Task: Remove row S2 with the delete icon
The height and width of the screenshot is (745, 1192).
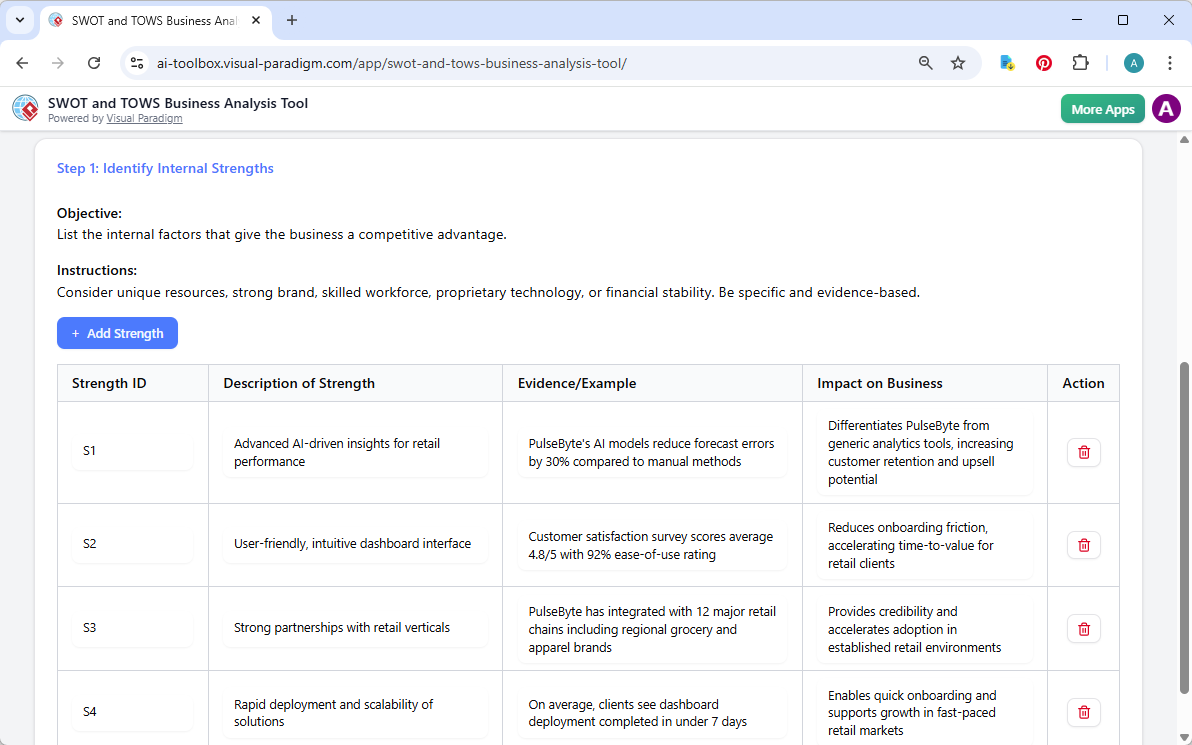Action: coord(1083,545)
